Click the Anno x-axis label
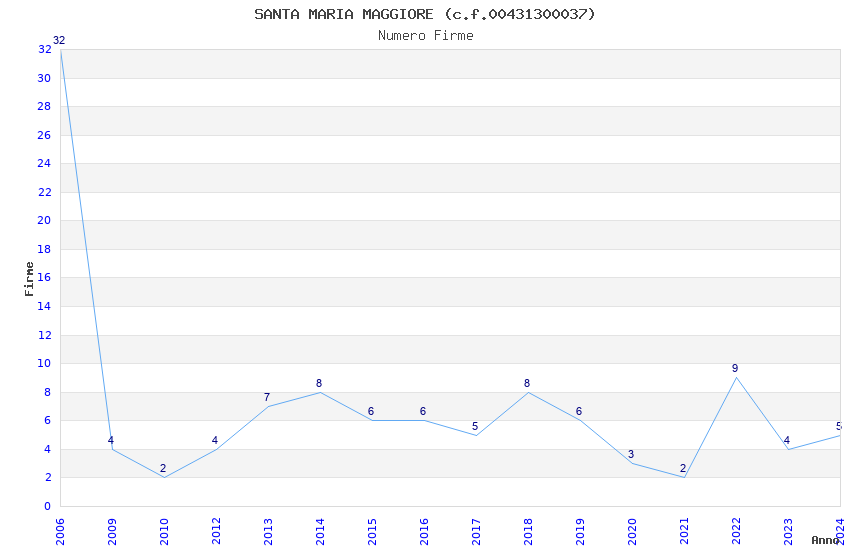The height and width of the screenshot is (550, 850). point(825,540)
